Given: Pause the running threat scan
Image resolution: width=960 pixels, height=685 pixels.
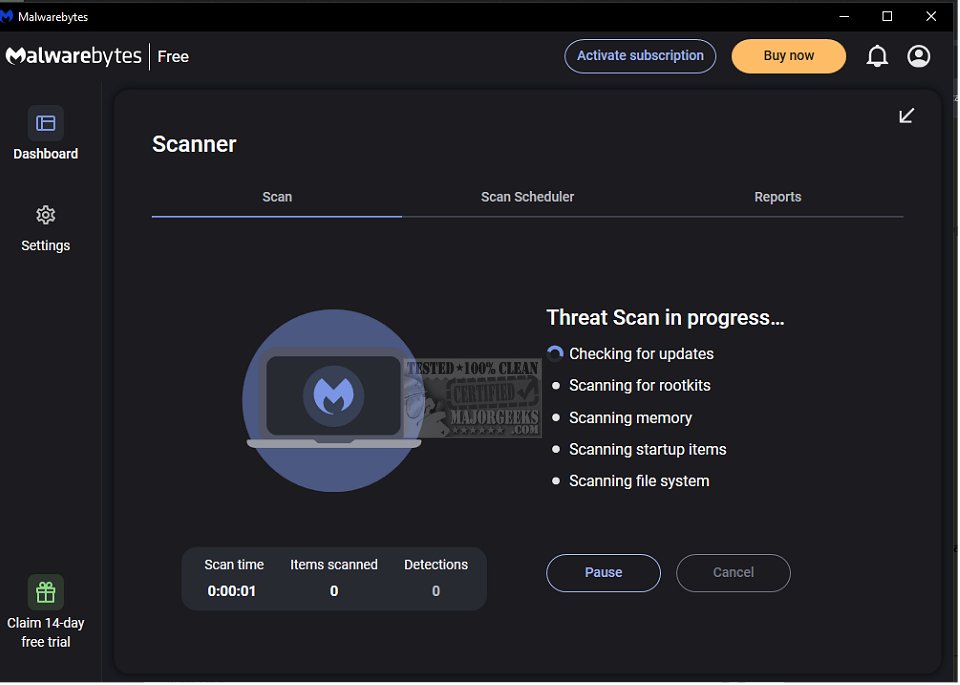Looking at the screenshot, I should [x=603, y=572].
